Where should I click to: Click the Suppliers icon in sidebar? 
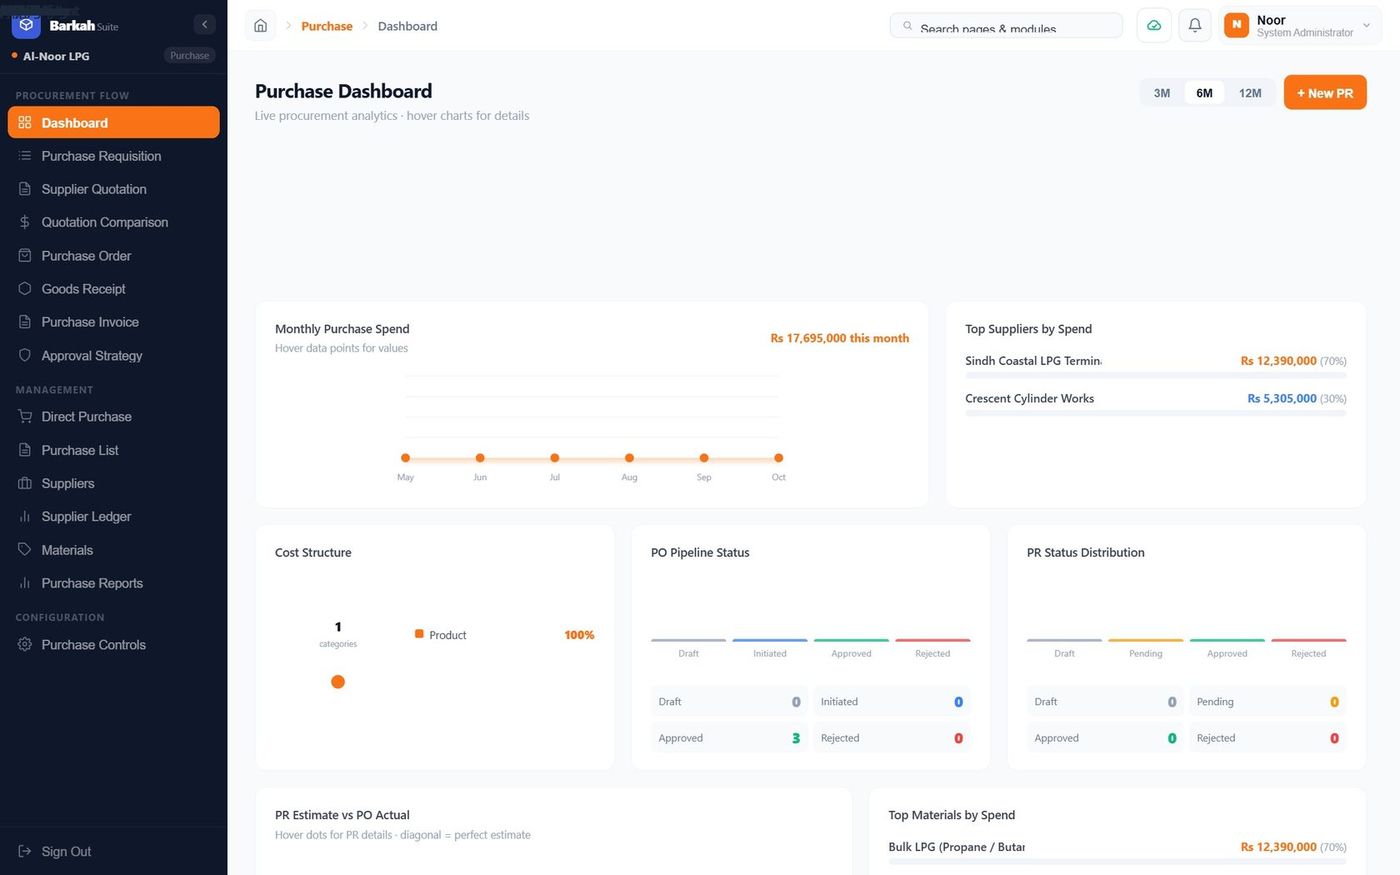(x=25, y=483)
